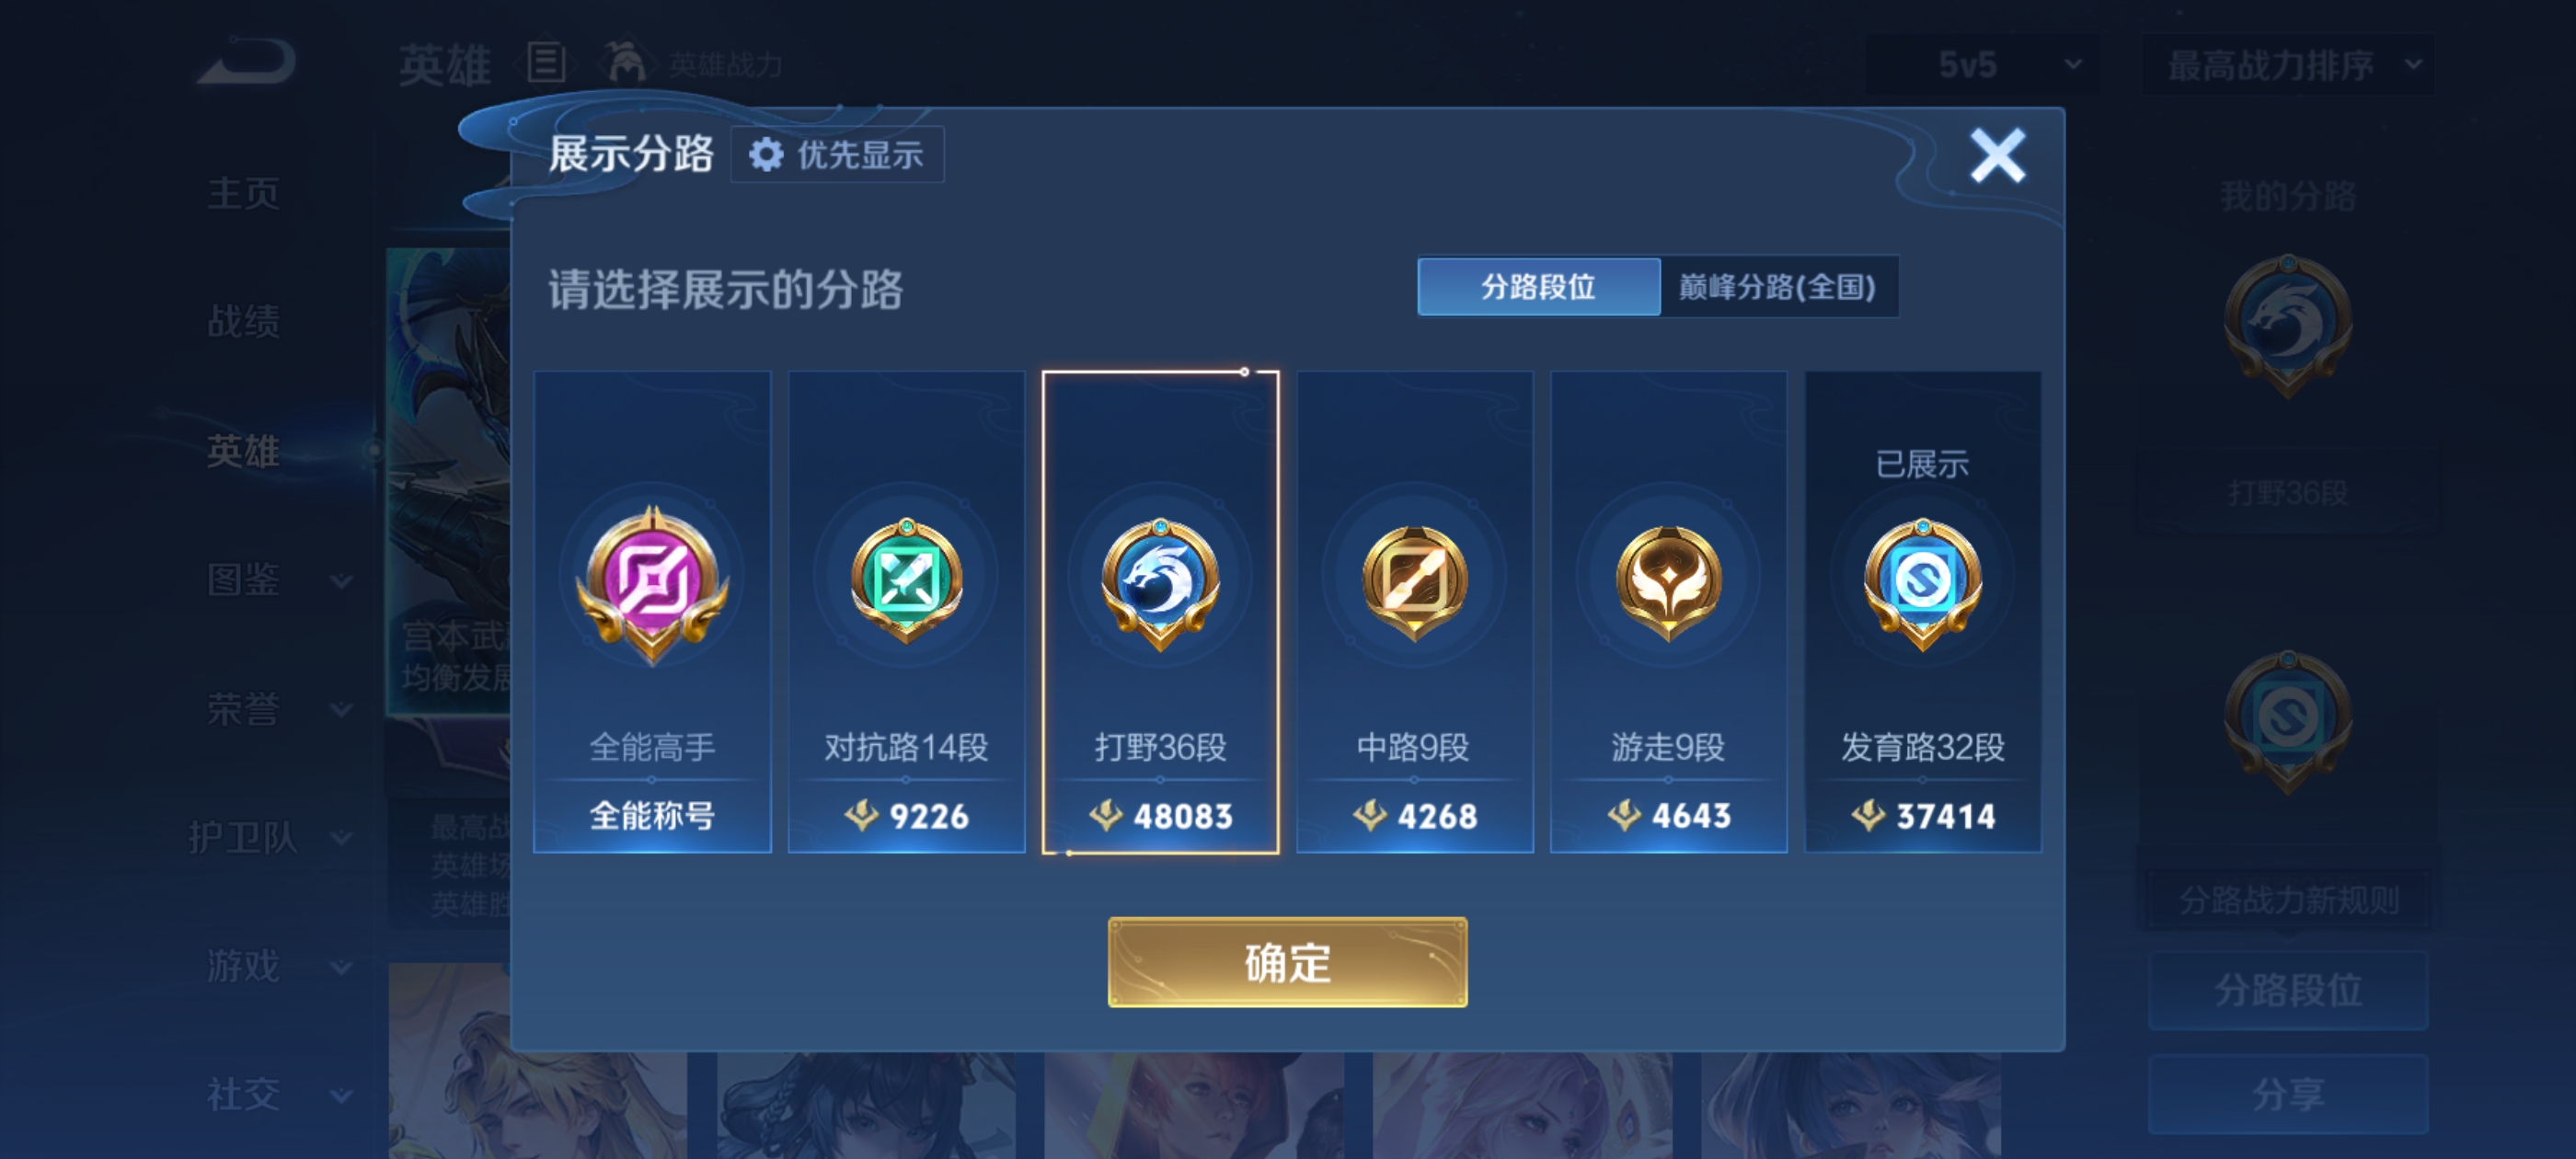Image resolution: width=2576 pixels, height=1159 pixels.
Task: Pick the 中路9段 badge icon
Action: (x=1414, y=582)
